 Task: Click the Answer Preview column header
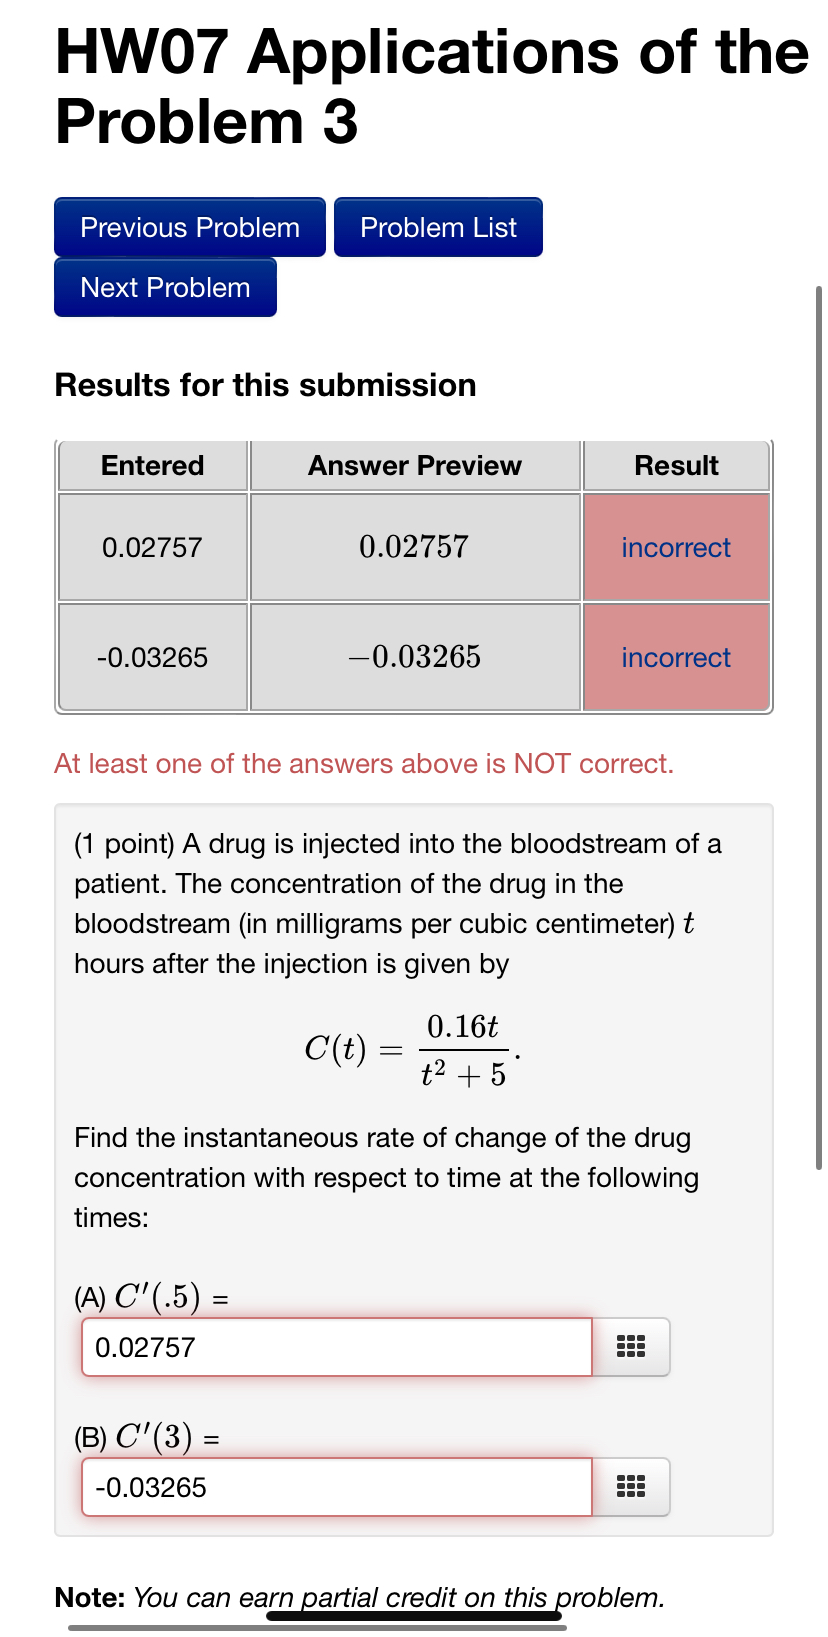click(x=415, y=465)
